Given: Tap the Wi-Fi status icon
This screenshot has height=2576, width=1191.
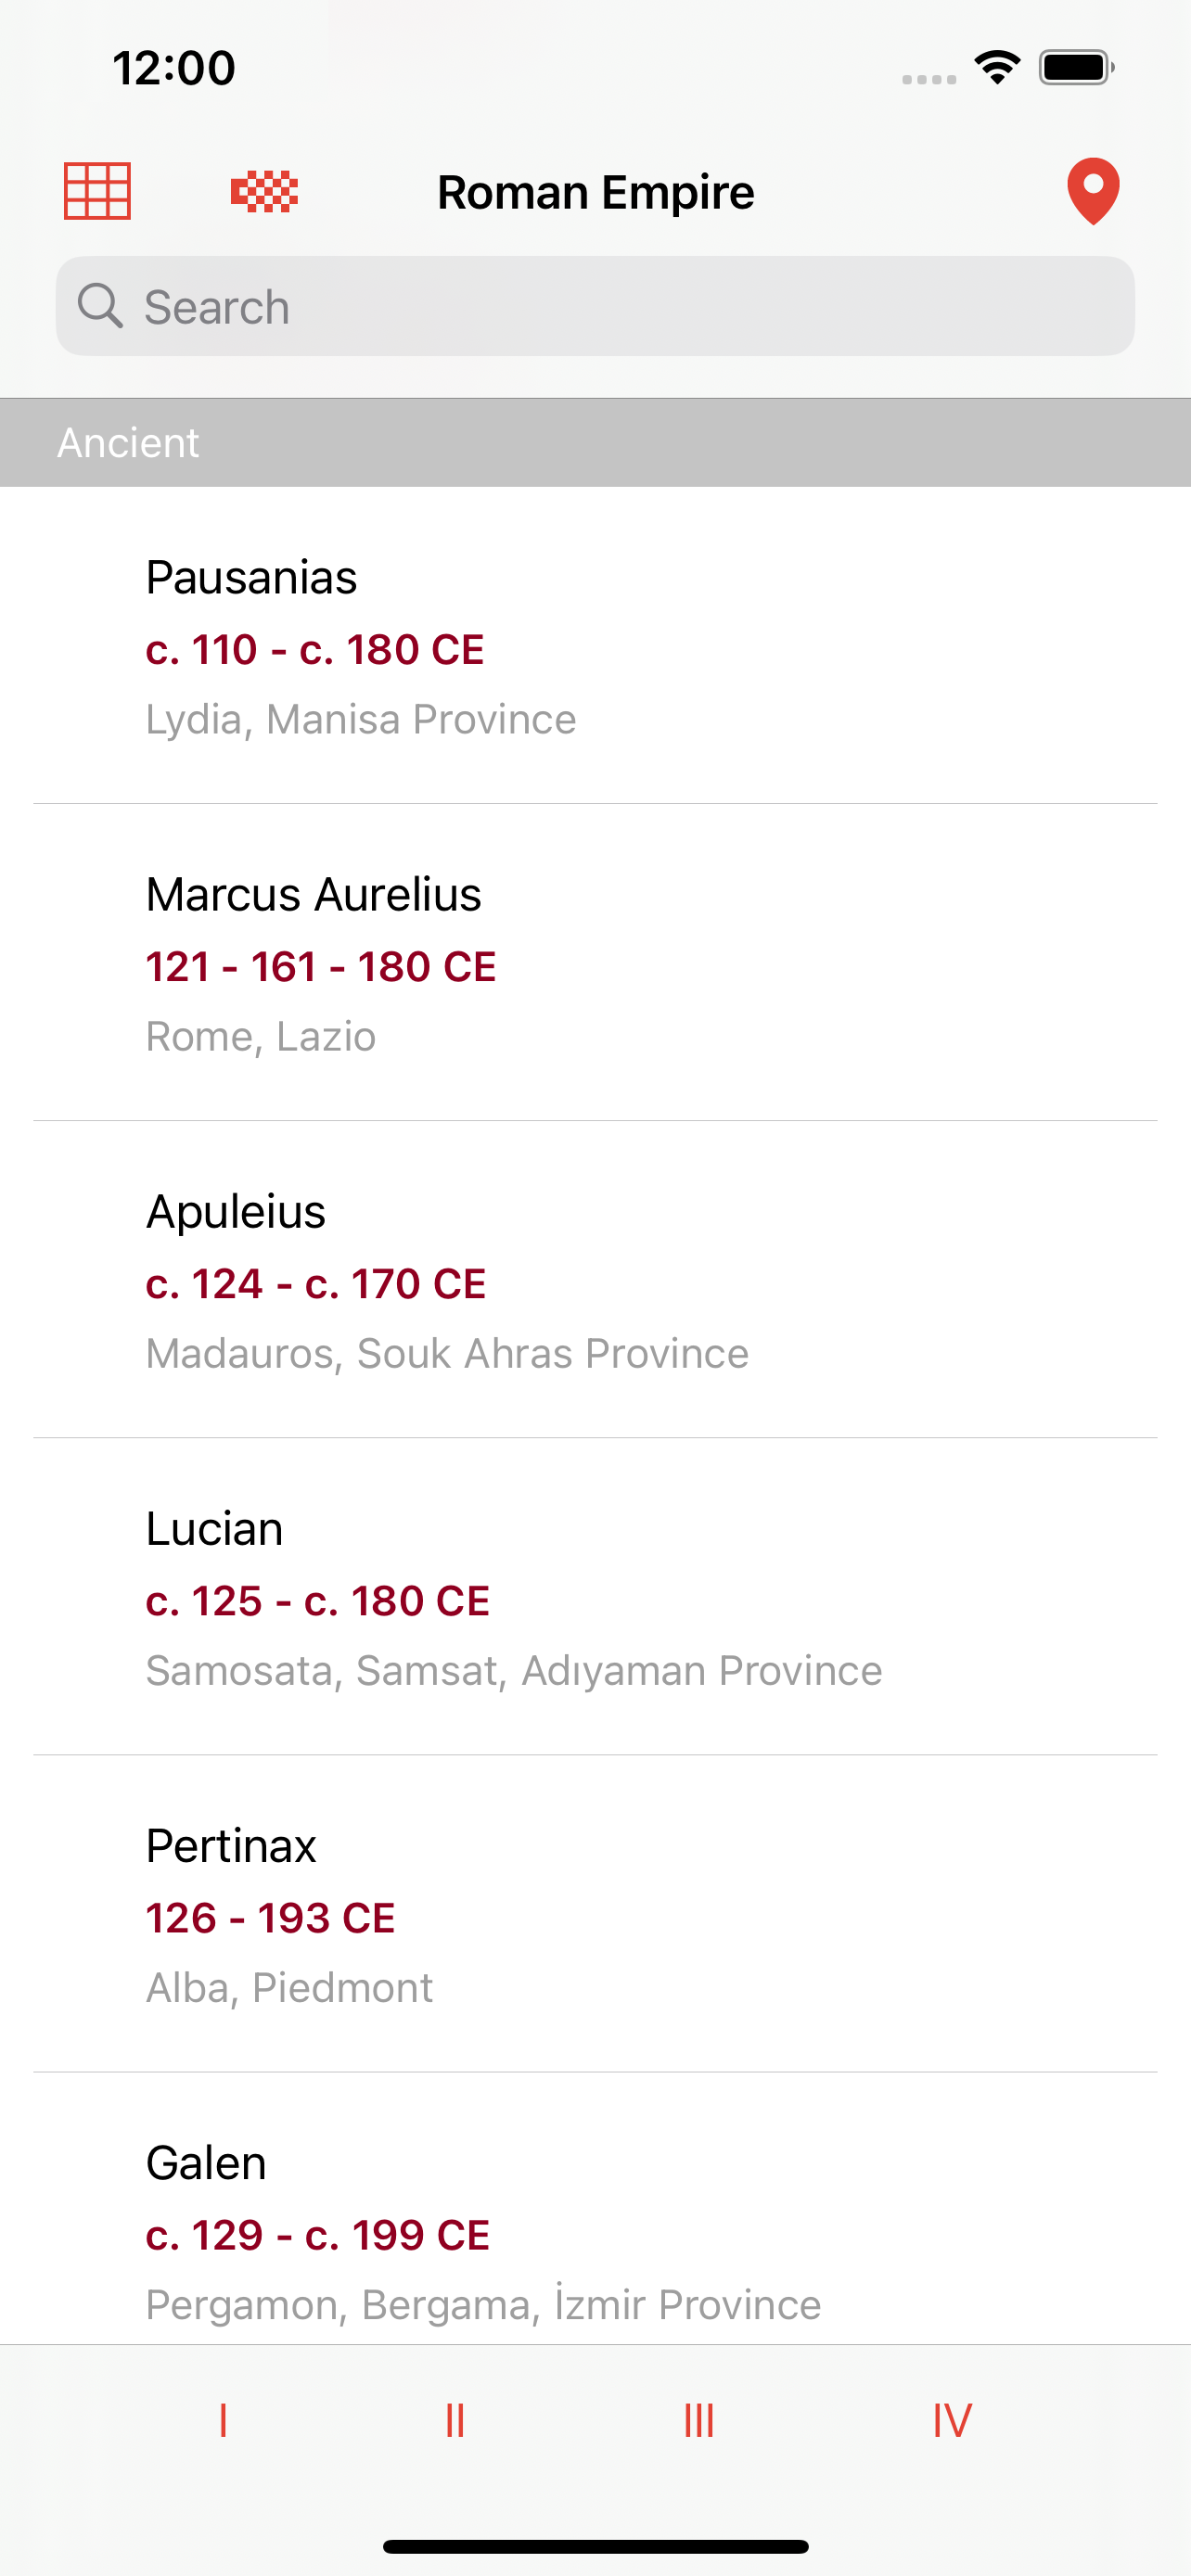Looking at the screenshot, I should (x=997, y=68).
